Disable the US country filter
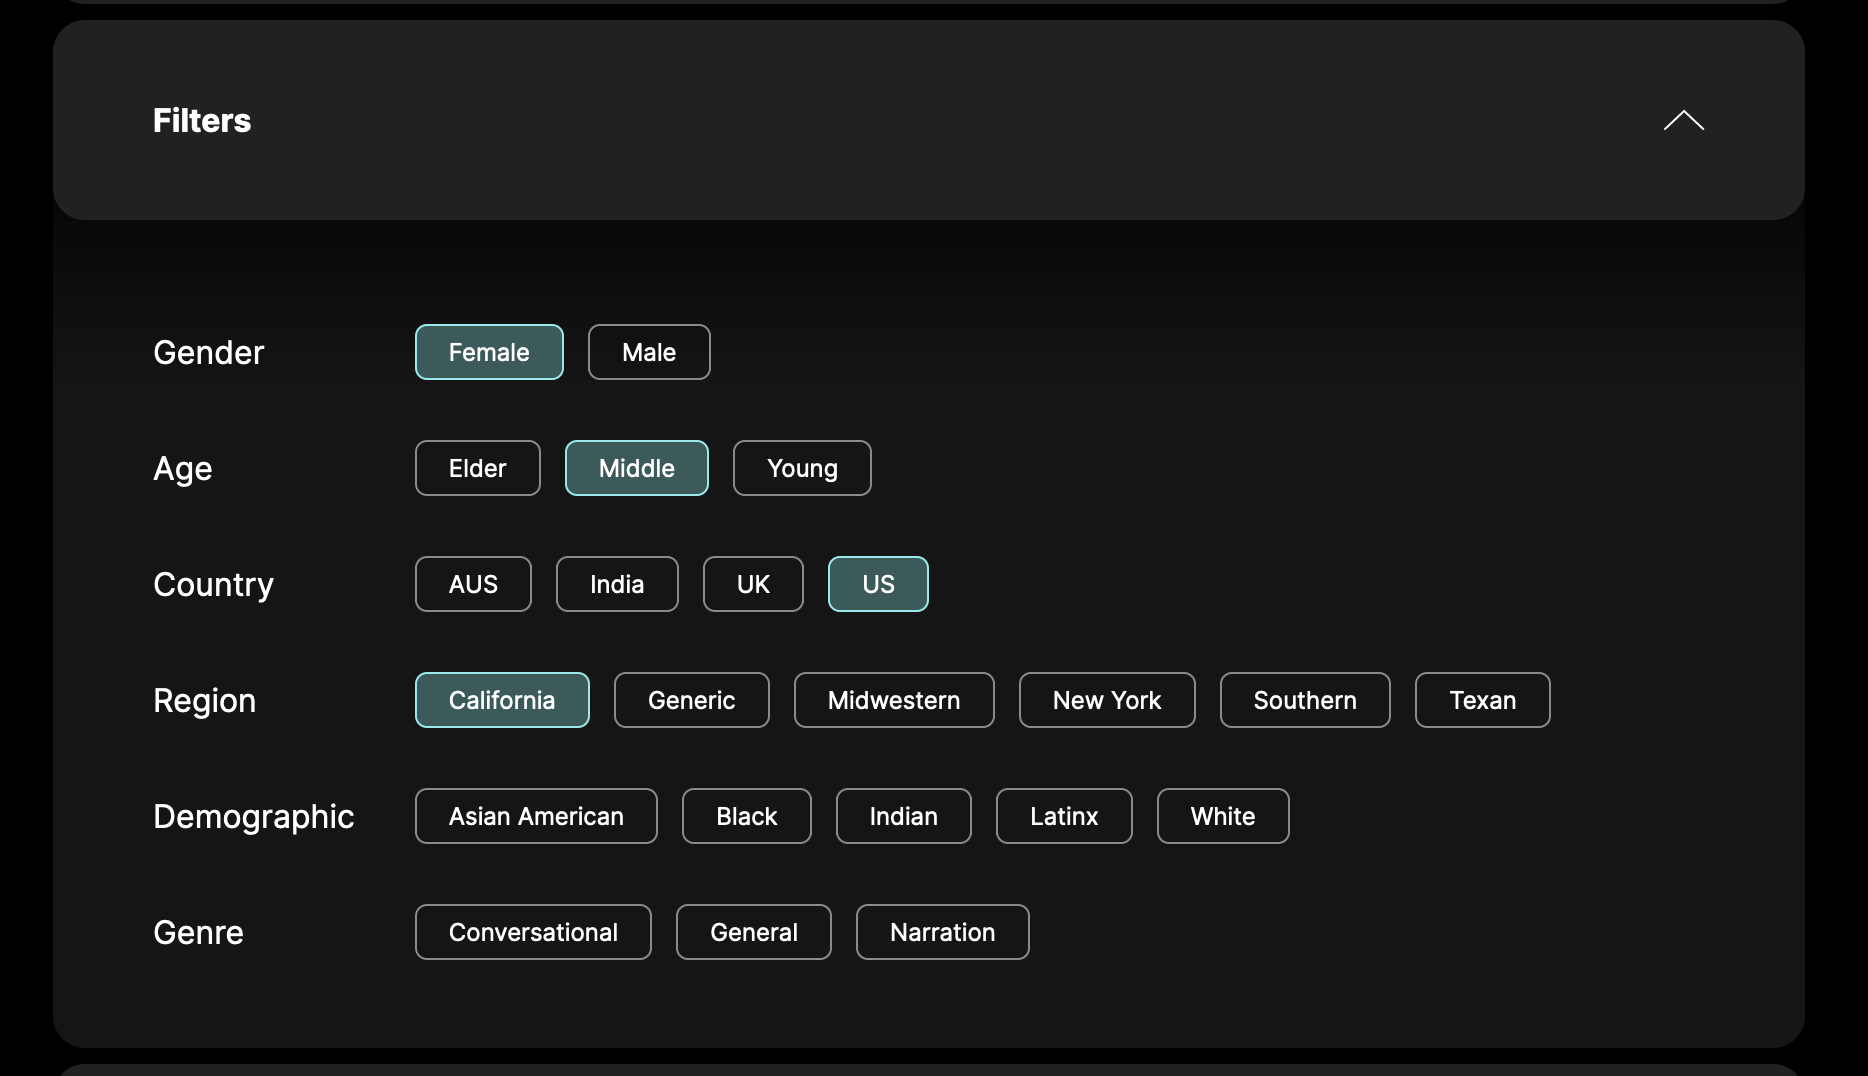 coord(878,584)
